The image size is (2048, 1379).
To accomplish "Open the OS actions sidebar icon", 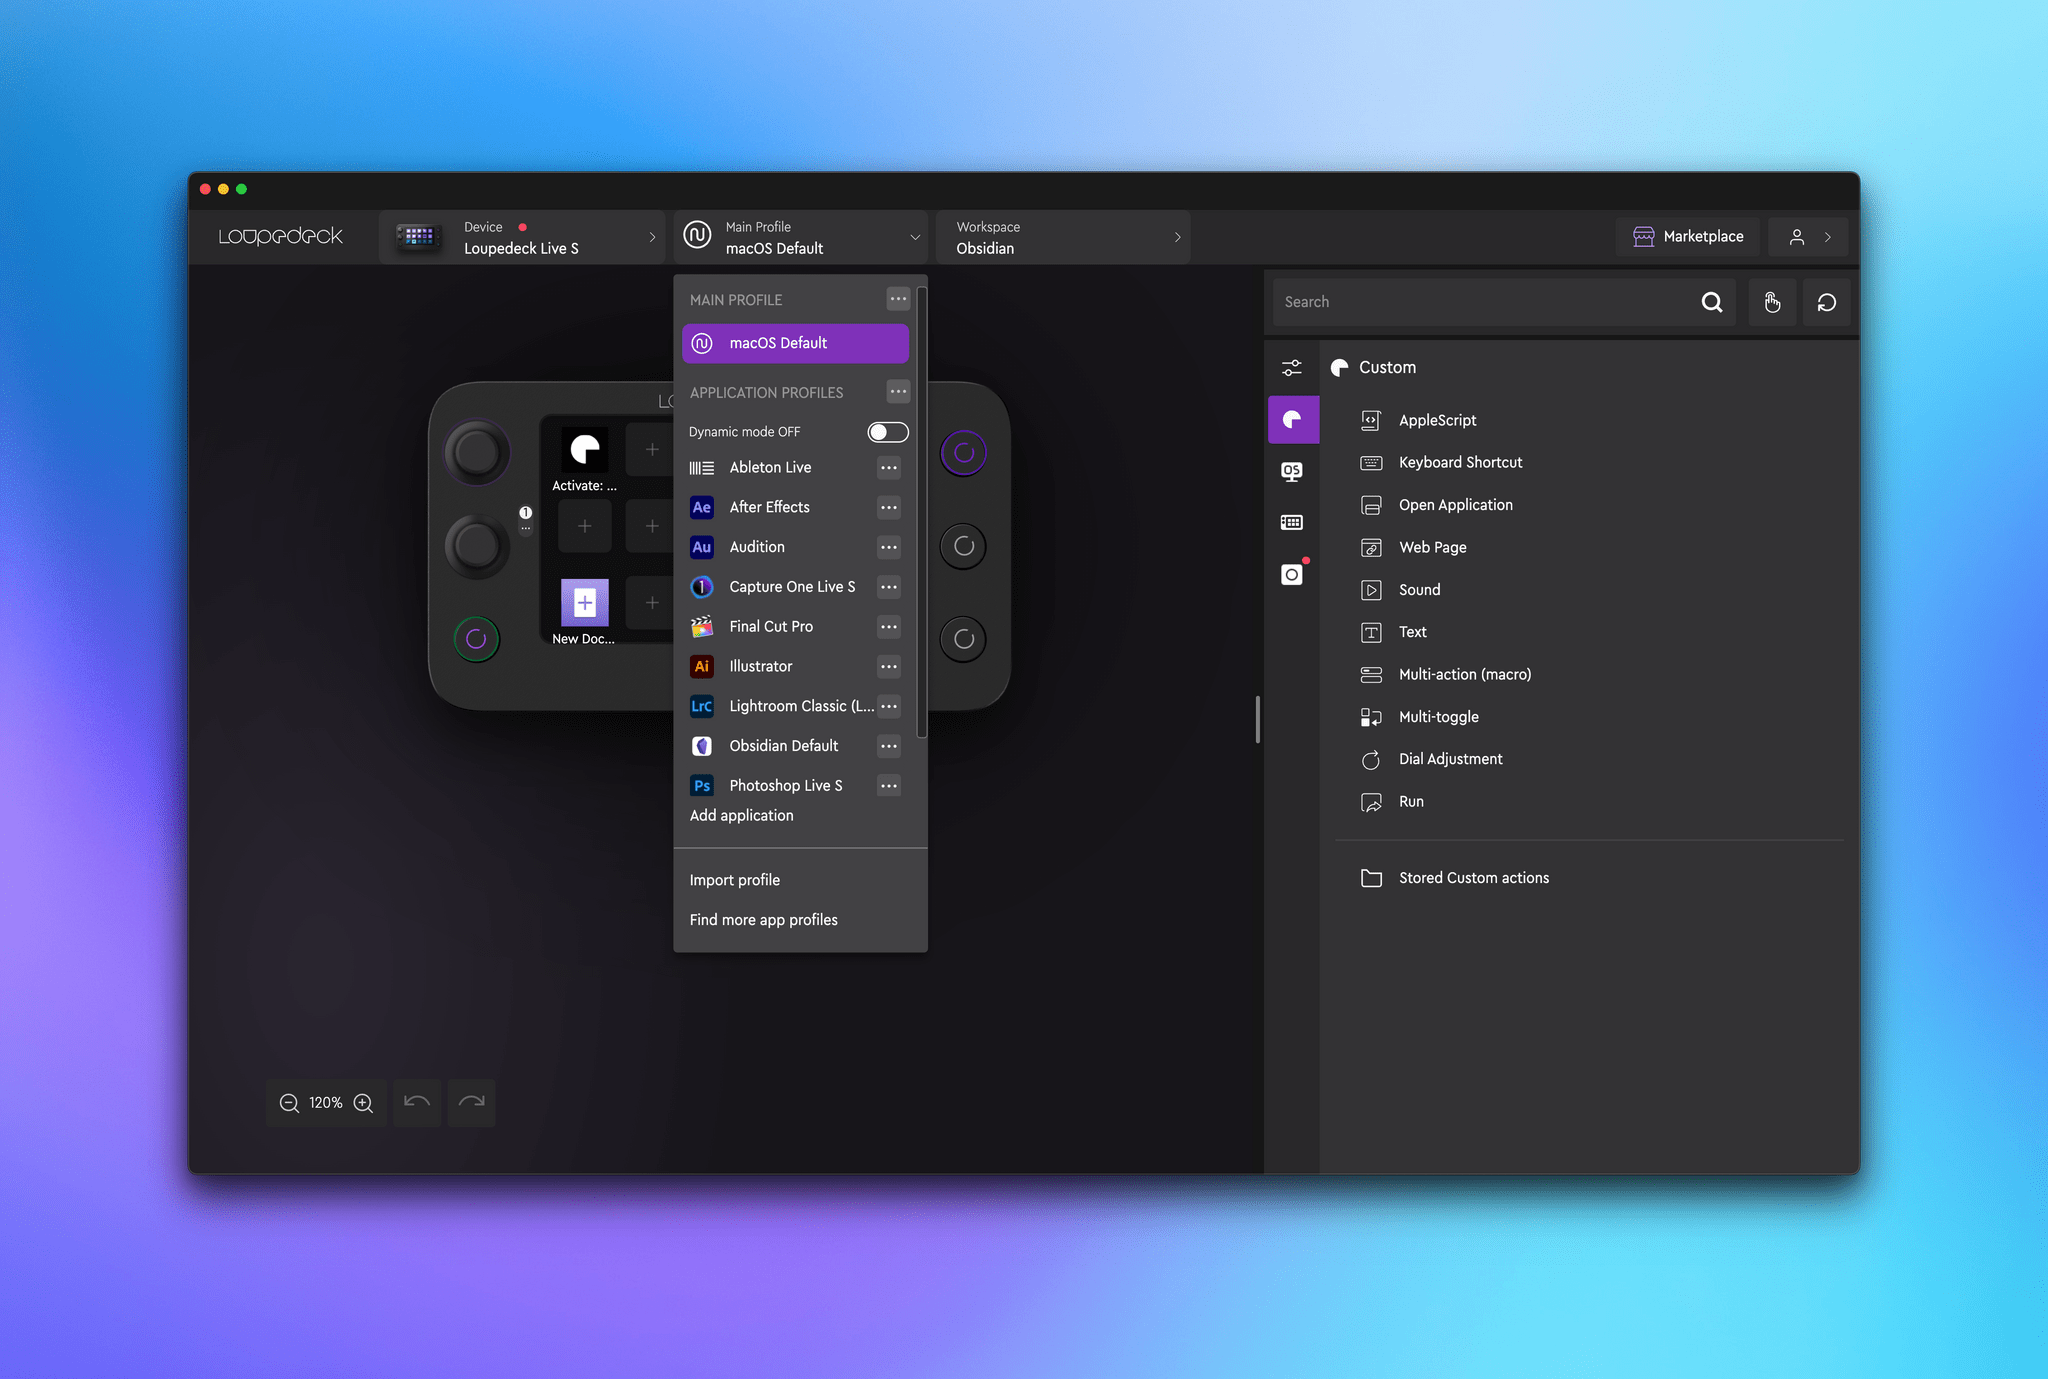I will (x=1292, y=471).
